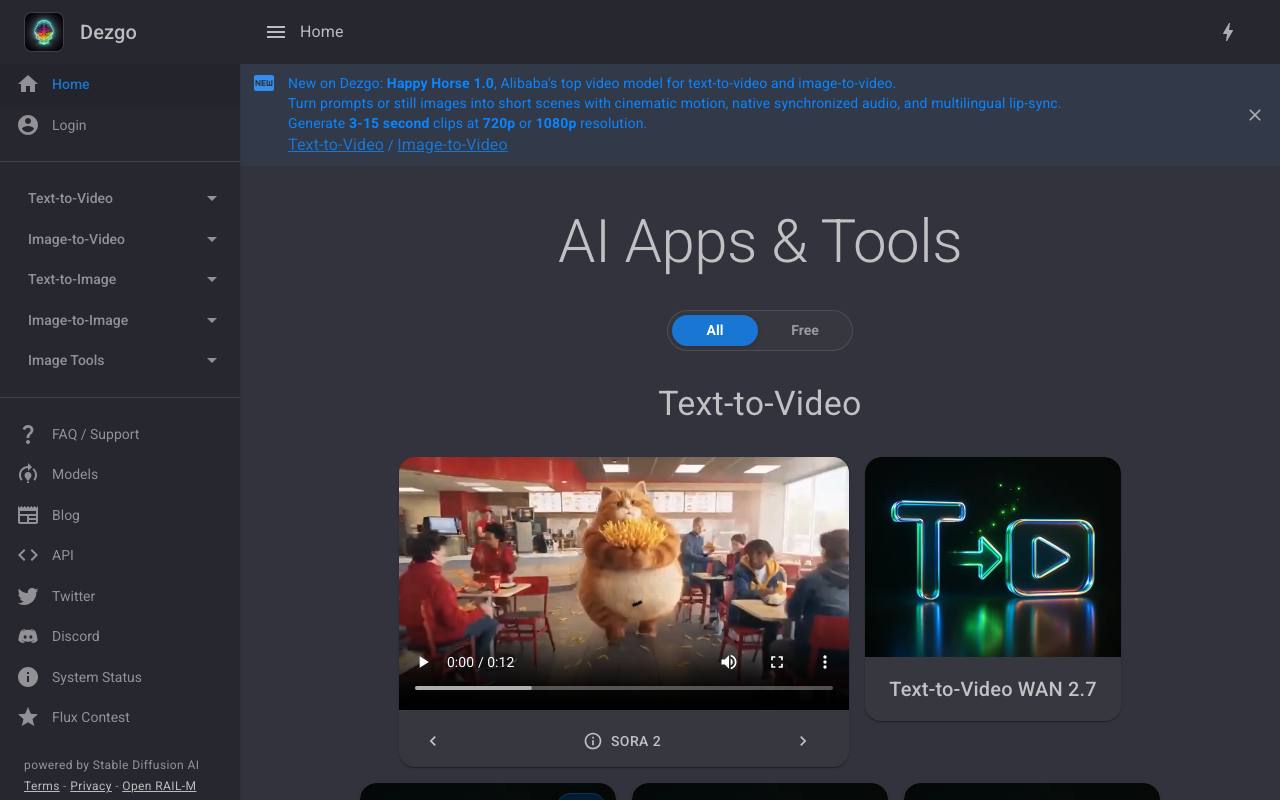
Task: Click the System Status info icon
Action: coord(28,677)
